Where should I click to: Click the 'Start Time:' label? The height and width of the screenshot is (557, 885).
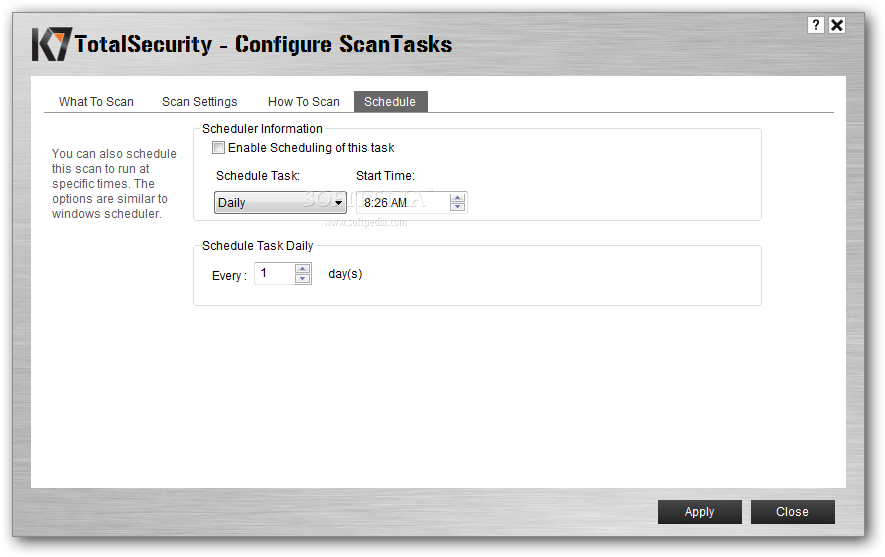click(385, 176)
